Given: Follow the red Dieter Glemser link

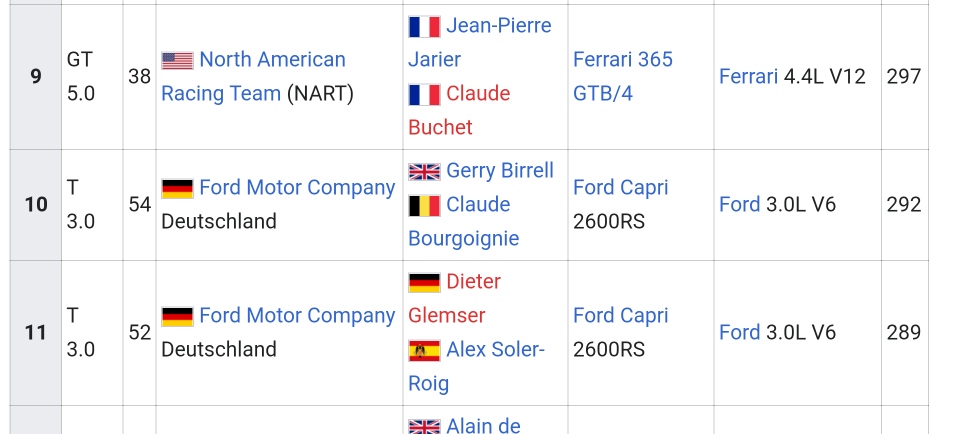Looking at the screenshot, I should [x=455, y=298].
